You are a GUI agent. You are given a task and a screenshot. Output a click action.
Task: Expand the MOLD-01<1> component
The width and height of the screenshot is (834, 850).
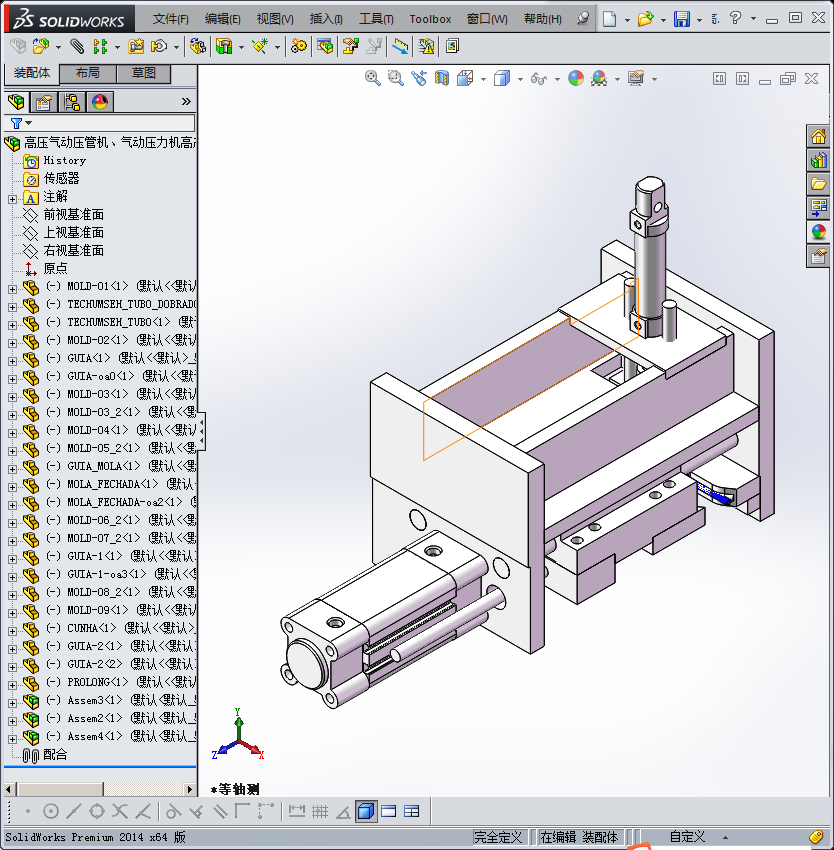point(12,289)
